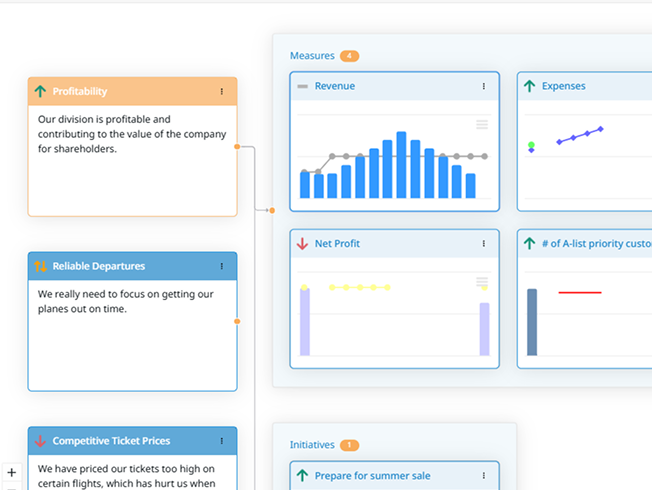Click the Measures count badge showing 4
This screenshot has height=490, width=652.
click(349, 56)
